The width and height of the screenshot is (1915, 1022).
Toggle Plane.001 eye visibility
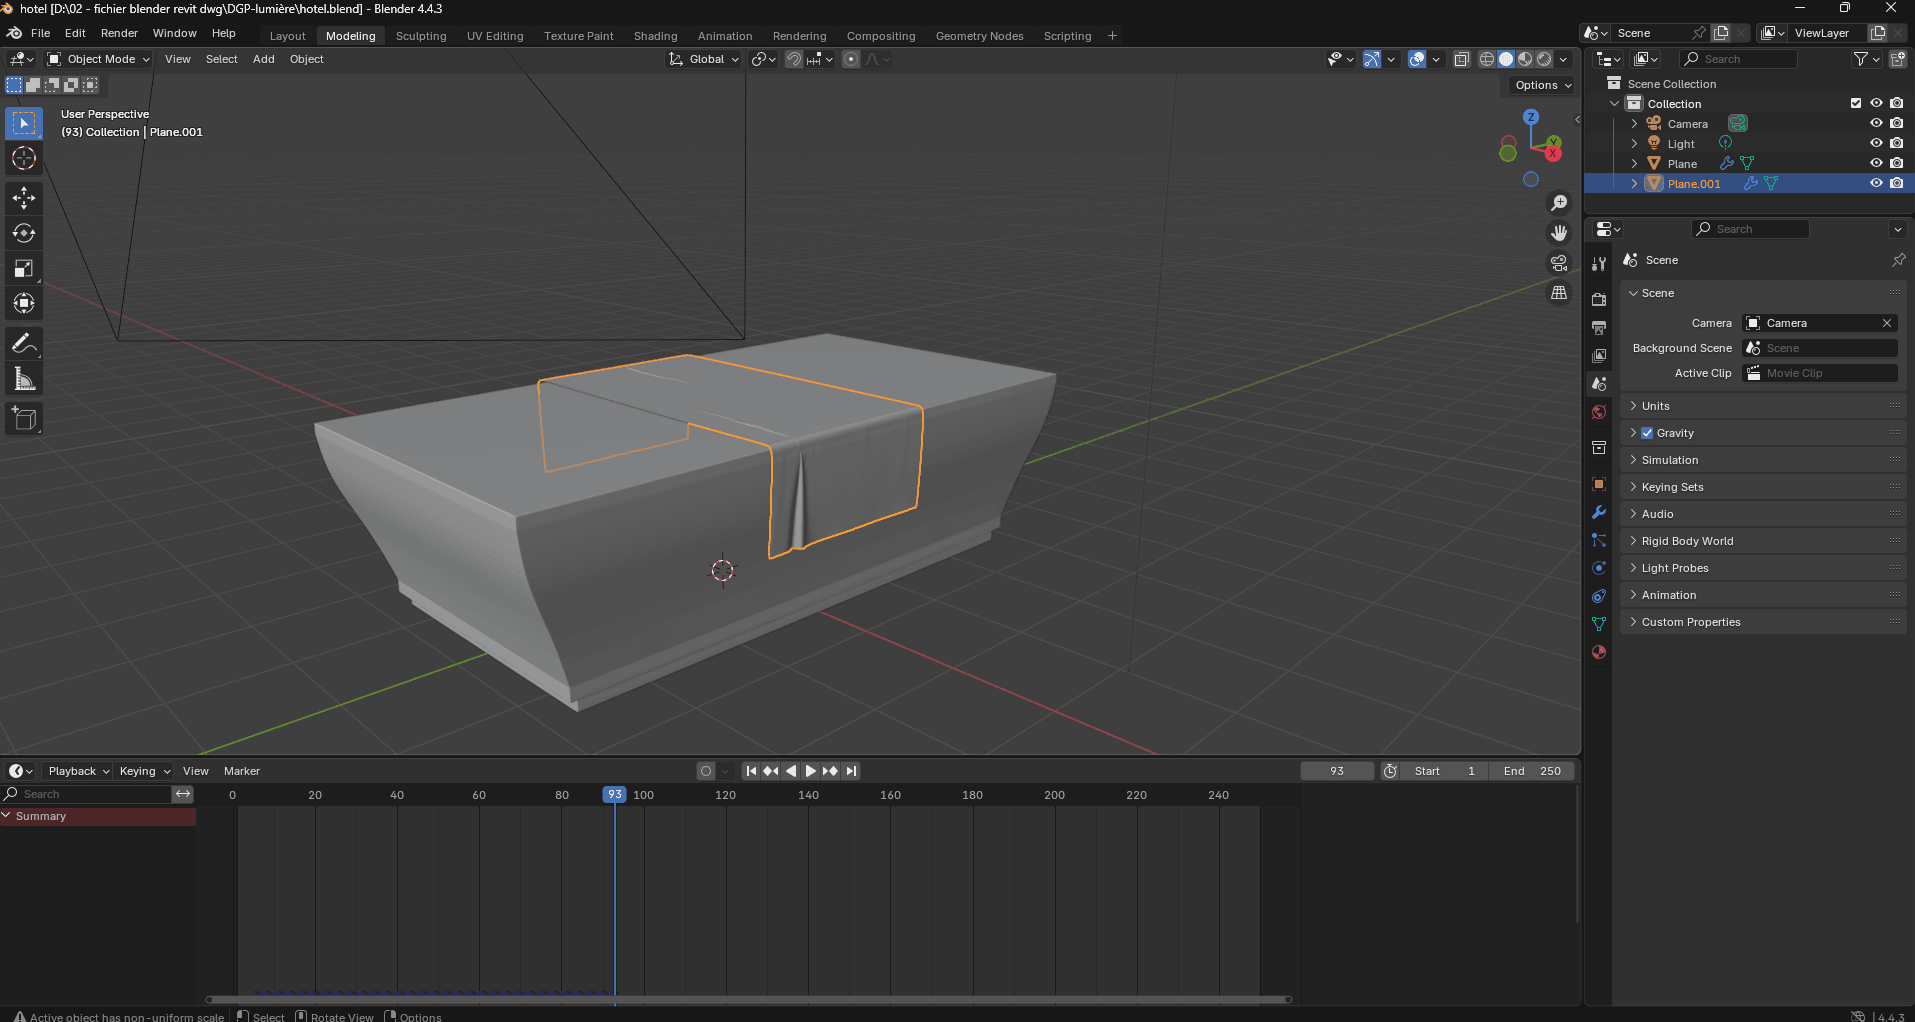[x=1876, y=183]
